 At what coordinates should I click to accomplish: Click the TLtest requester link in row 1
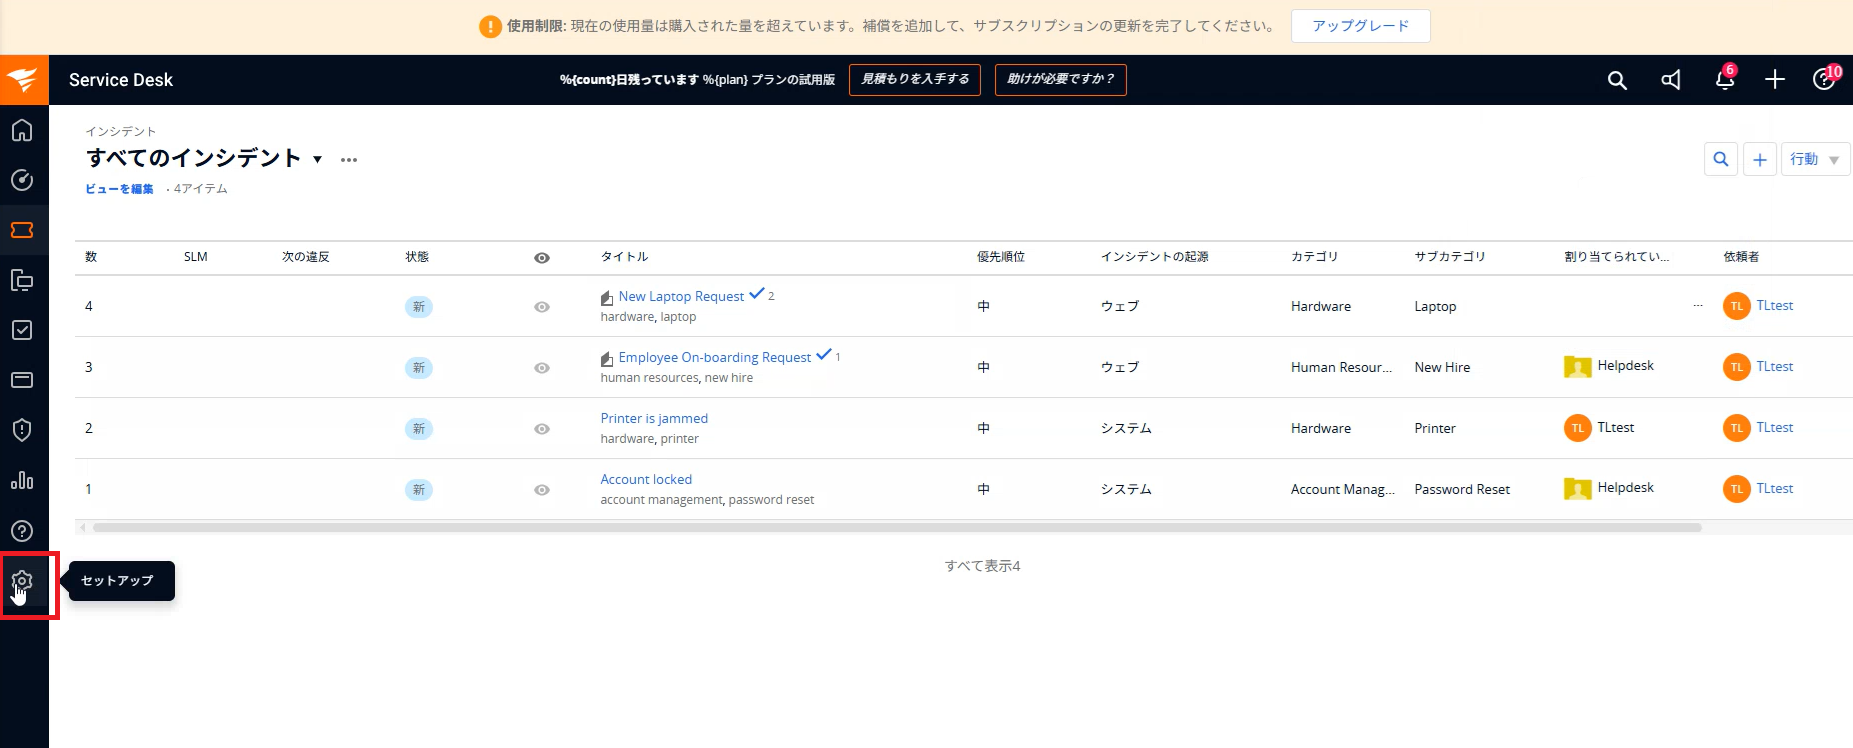(x=1775, y=489)
